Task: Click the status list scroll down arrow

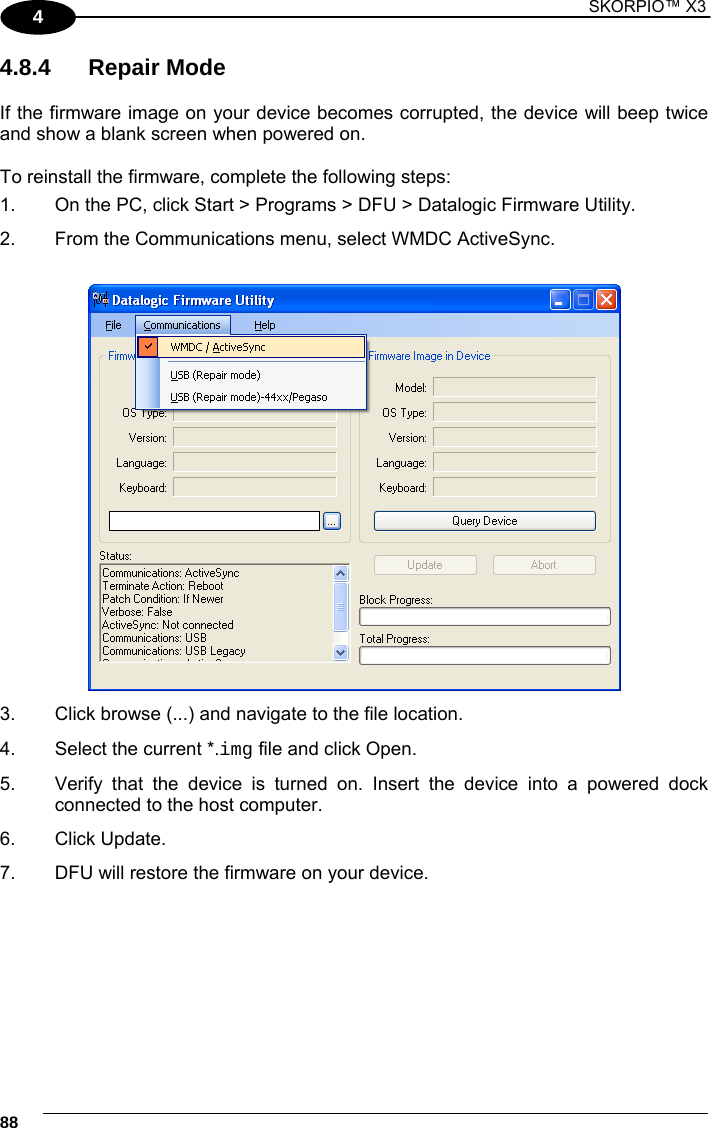Action: (341, 652)
